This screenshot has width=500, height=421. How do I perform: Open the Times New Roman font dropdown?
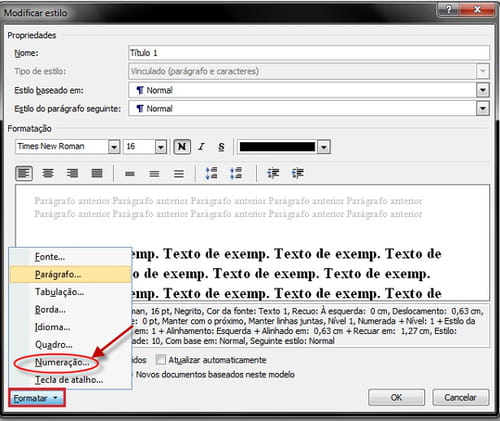pyautogui.click(x=114, y=147)
